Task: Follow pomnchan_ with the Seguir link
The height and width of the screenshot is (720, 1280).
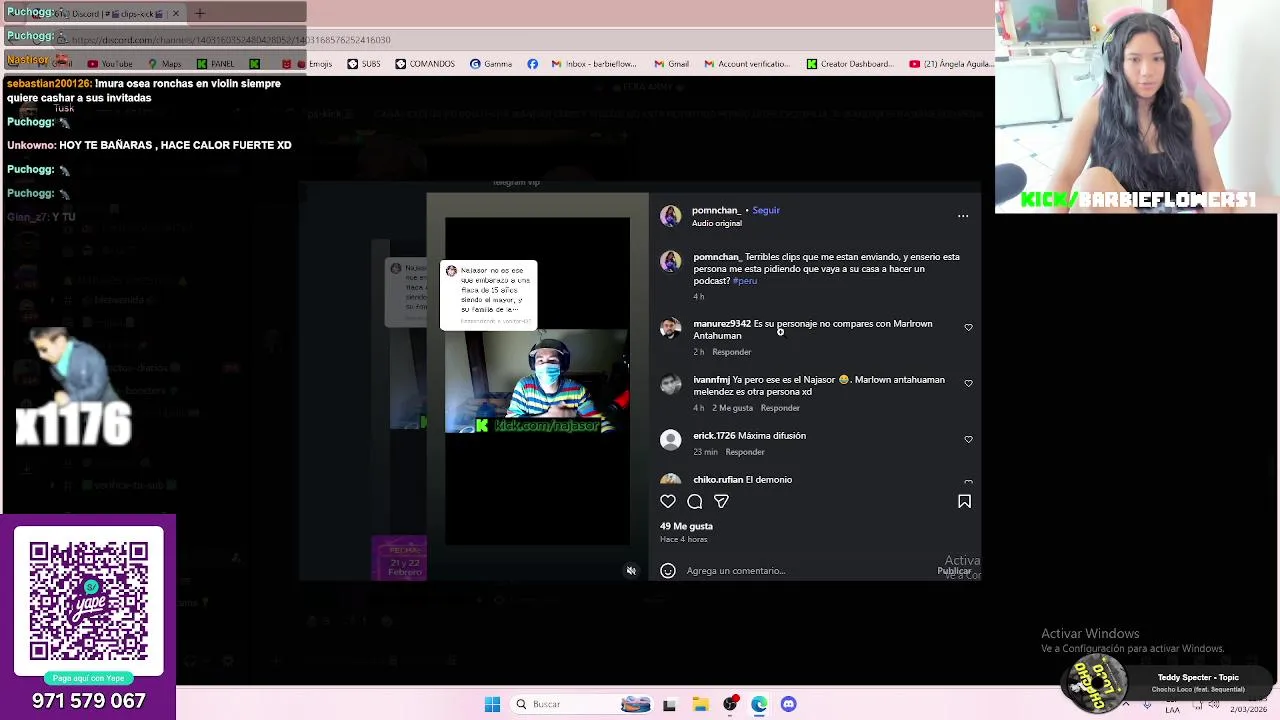Action: [x=766, y=210]
